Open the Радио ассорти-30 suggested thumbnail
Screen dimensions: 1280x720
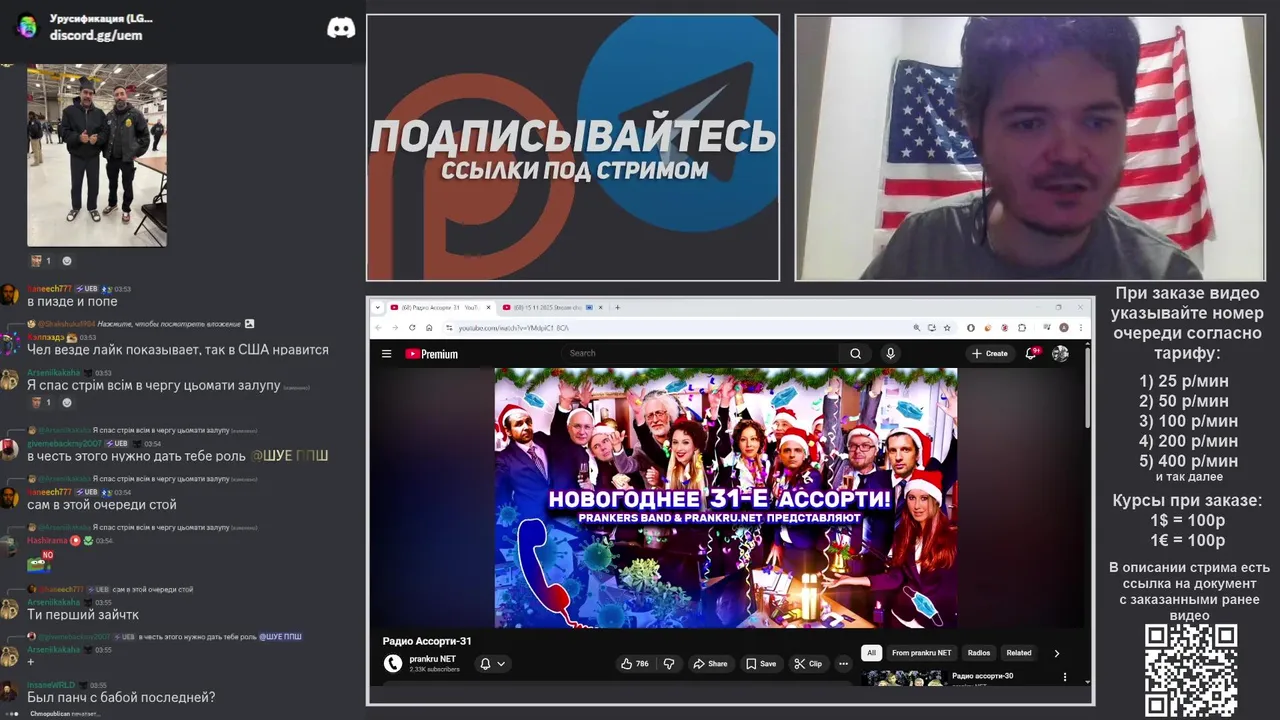pyautogui.click(x=903, y=678)
